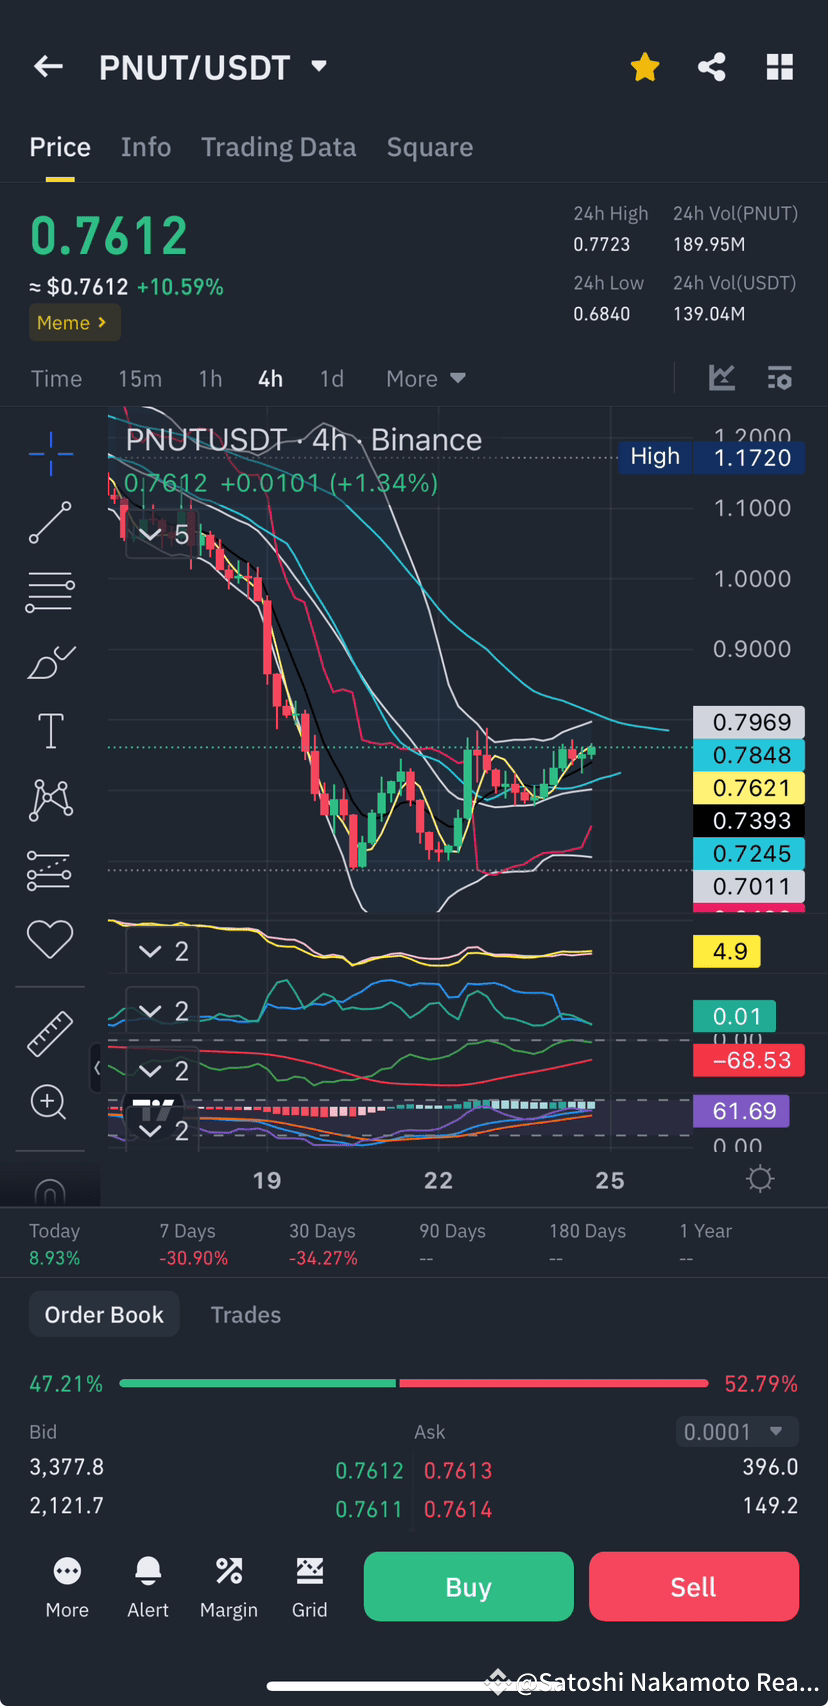Image resolution: width=828 pixels, height=1706 pixels.
Task: Select the 7 Days performance period
Action: coord(193,1244)
